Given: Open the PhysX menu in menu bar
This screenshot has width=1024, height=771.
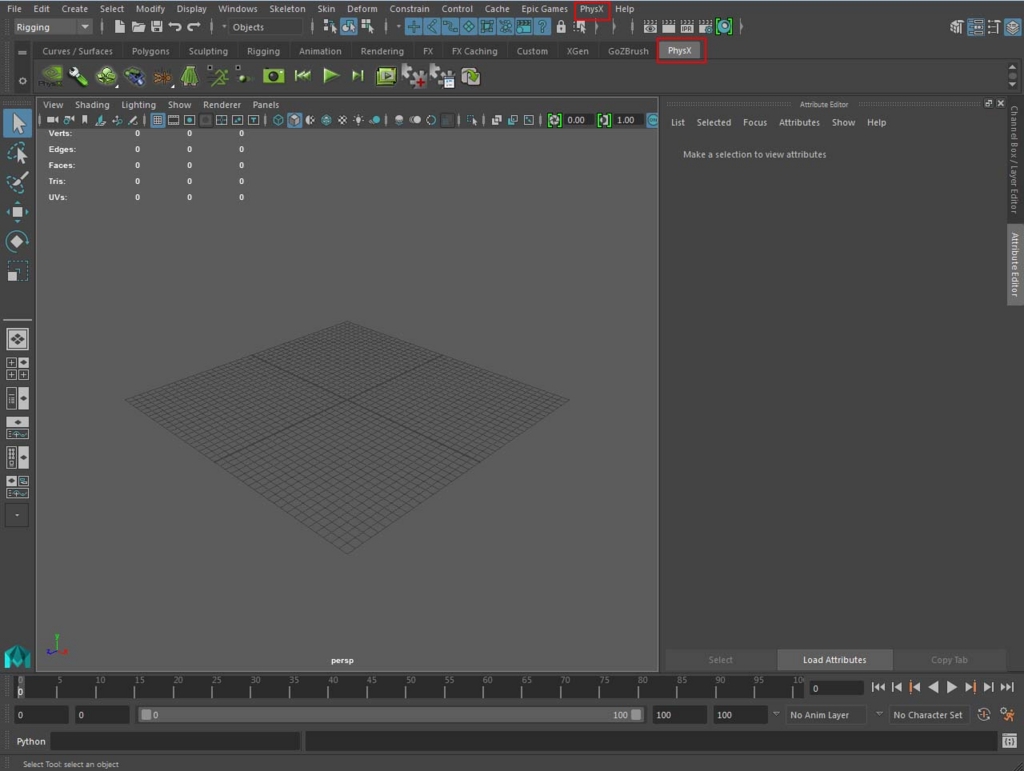Looking at the screenshot, I should [592, 9].
